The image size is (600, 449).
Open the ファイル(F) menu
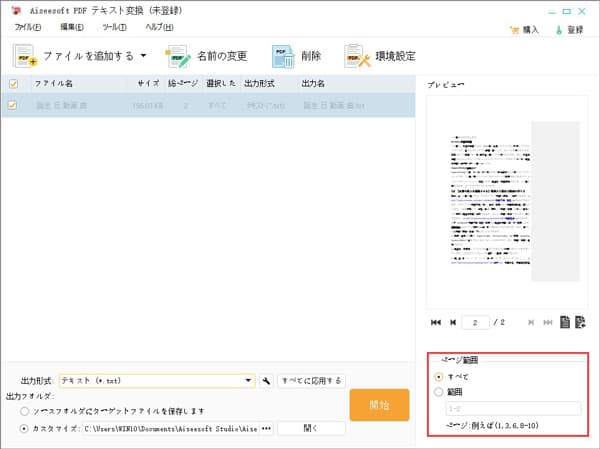[28, 27]
